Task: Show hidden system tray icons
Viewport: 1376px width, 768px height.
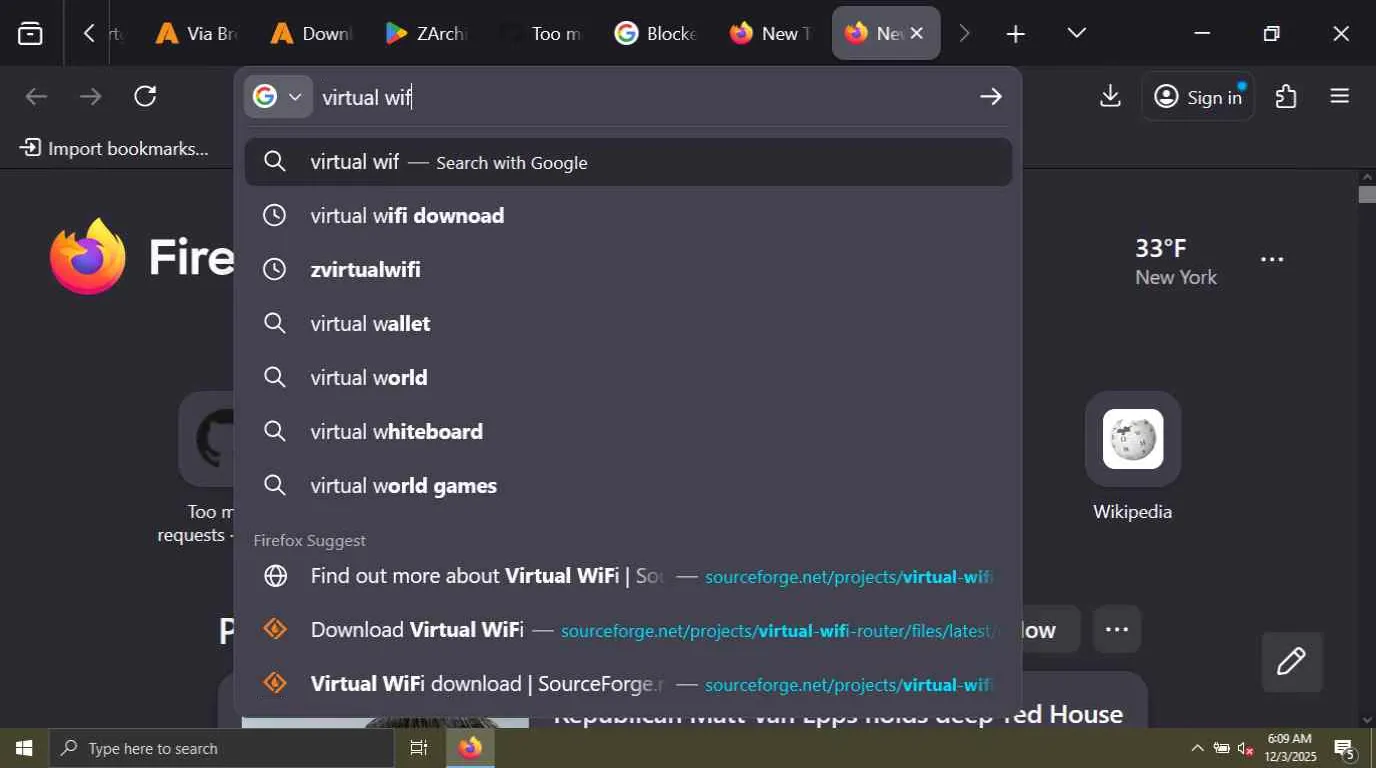Action: coord(1197,748)
